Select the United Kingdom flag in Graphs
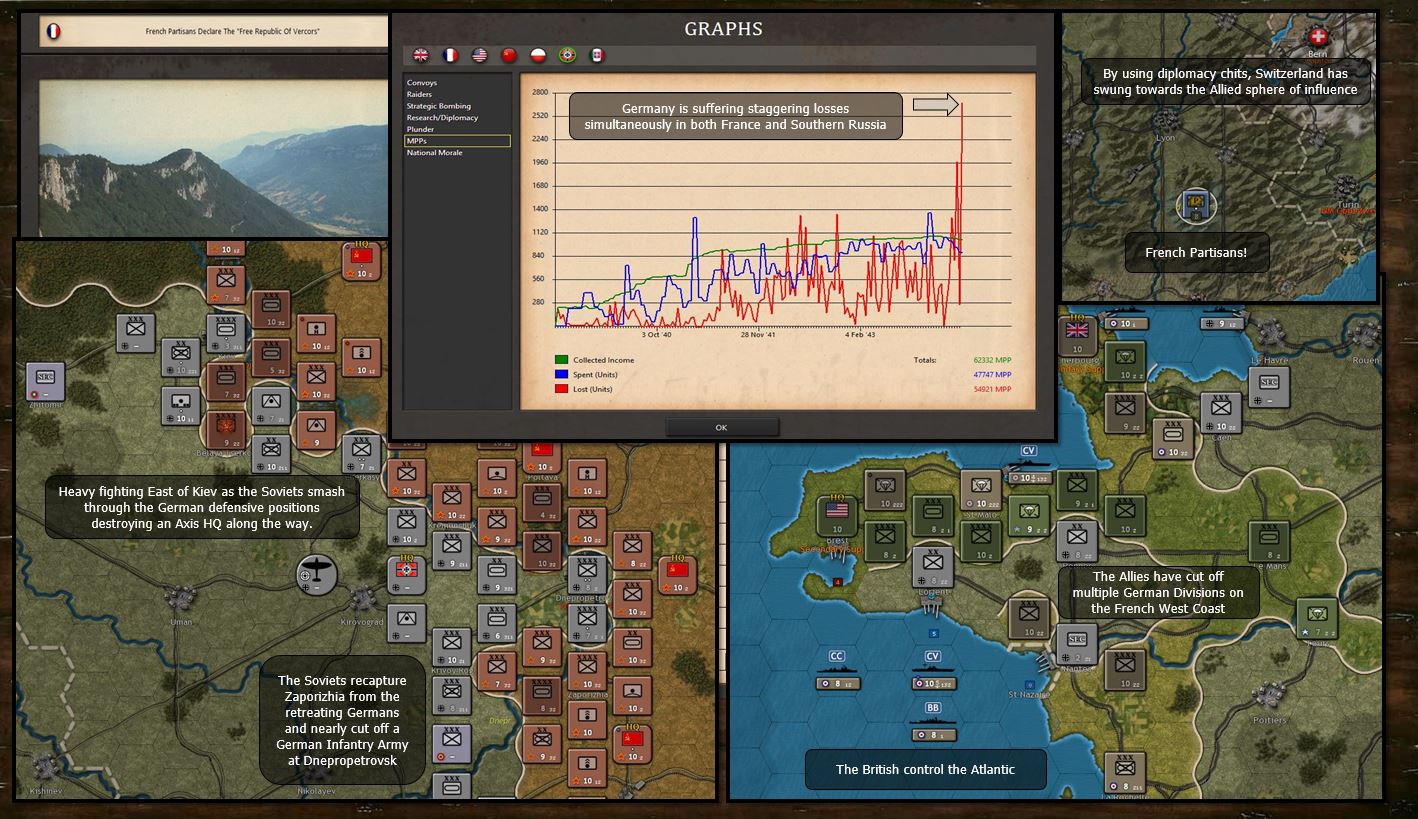1418x819 pixels. (422, 56)
